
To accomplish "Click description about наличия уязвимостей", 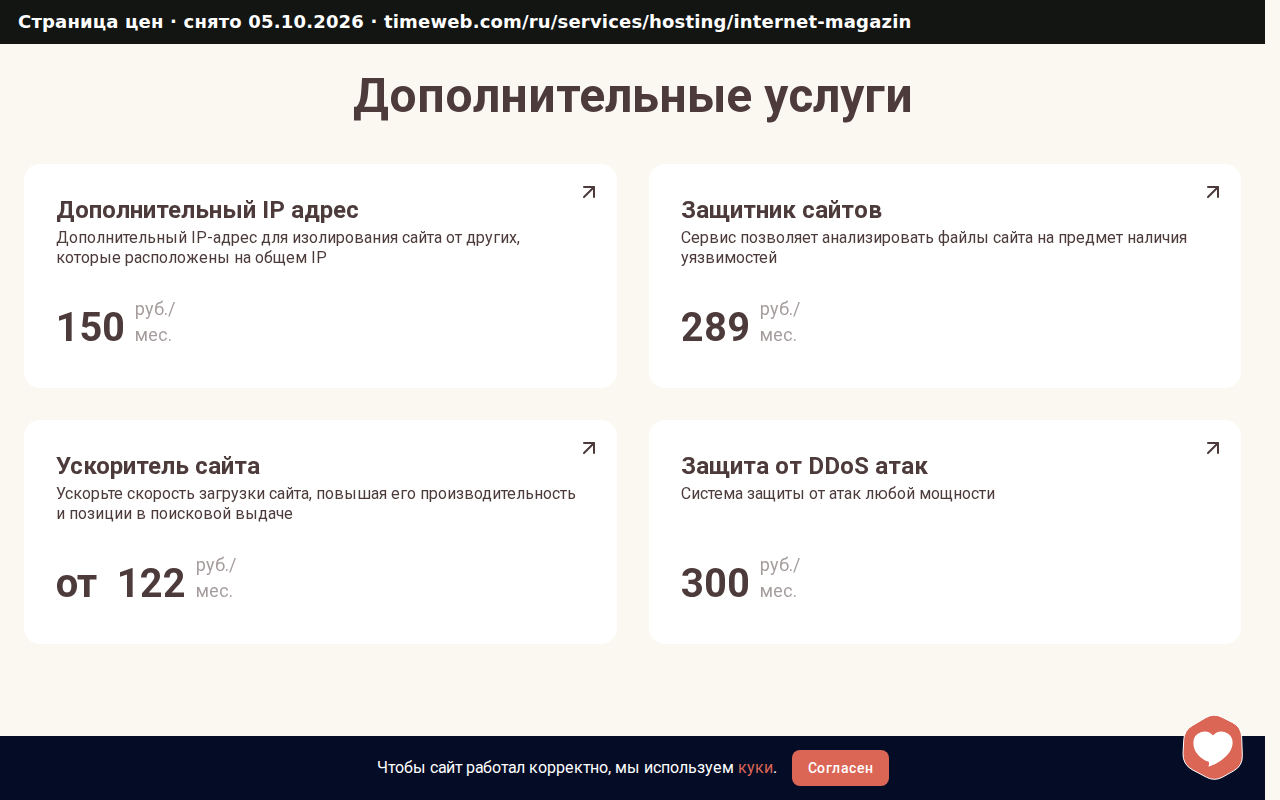I will pos(934,248).
